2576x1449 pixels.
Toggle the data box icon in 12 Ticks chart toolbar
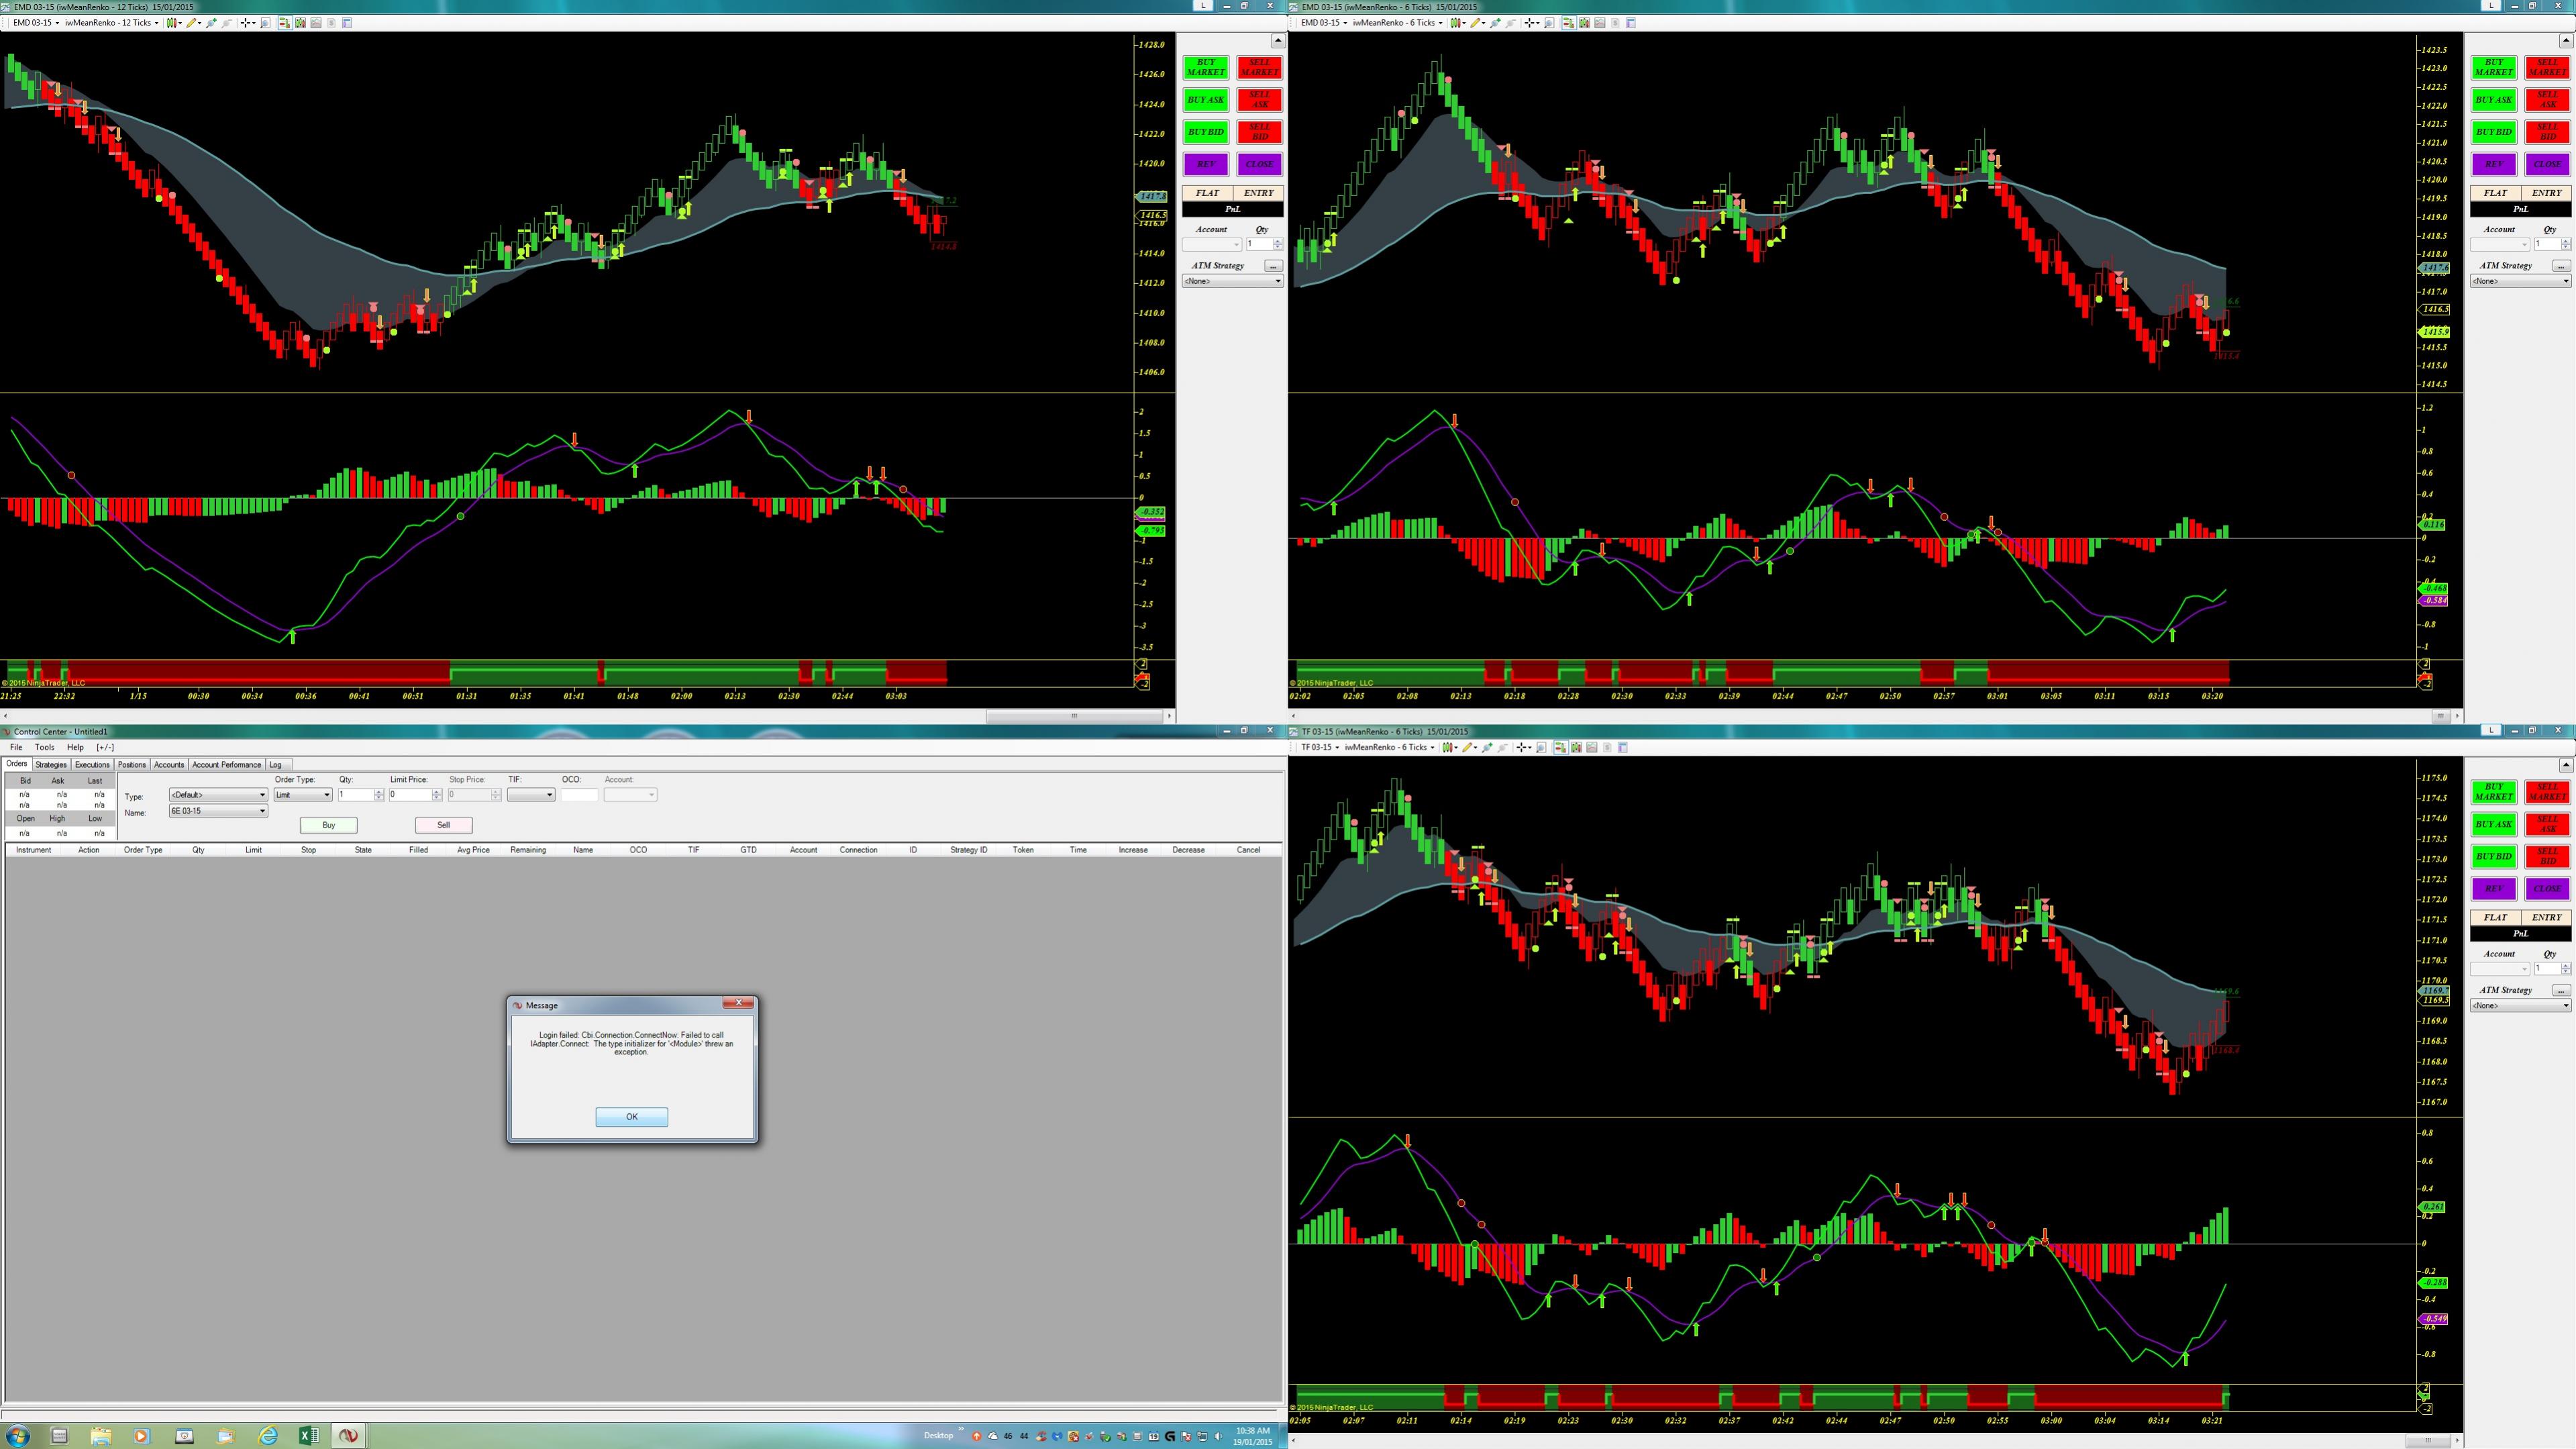300,23
